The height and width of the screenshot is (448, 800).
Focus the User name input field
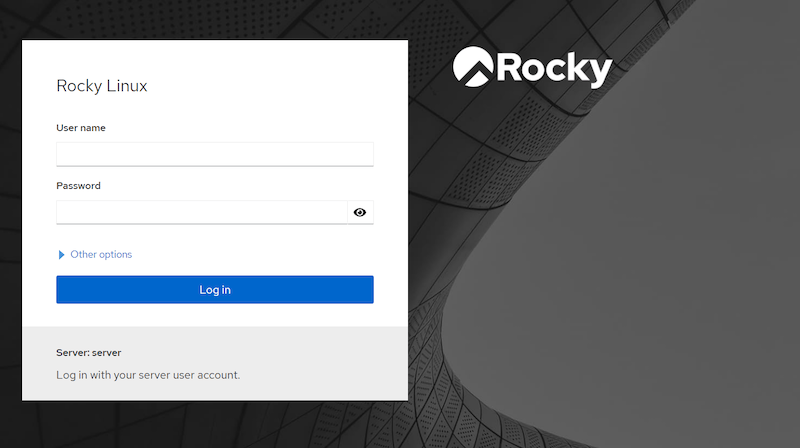coord(215,154)
